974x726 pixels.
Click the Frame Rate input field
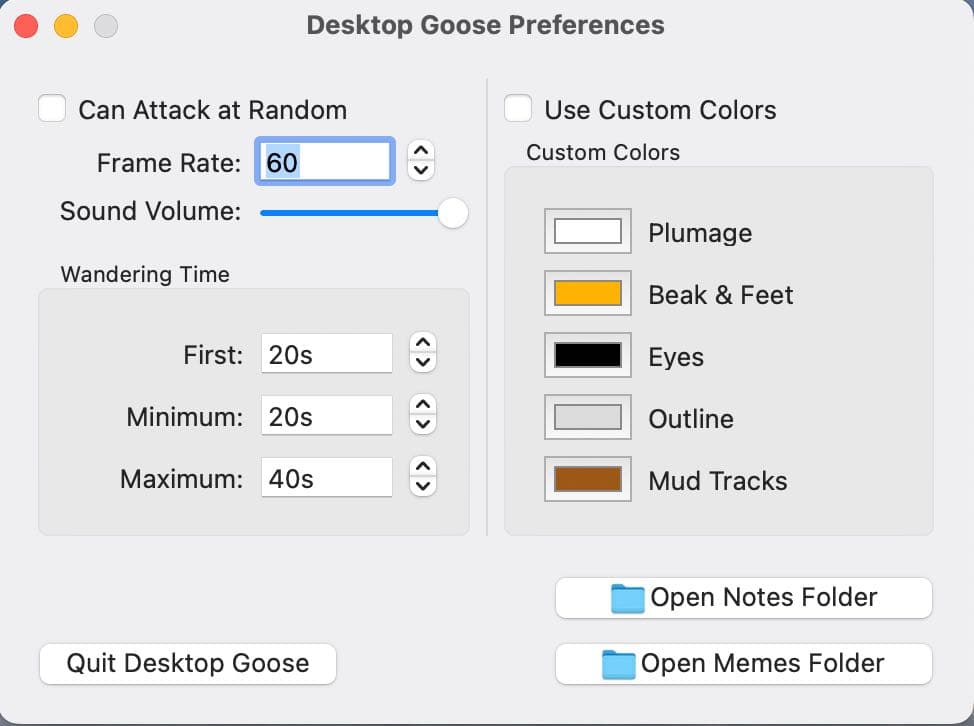click(x=325, y=161)
